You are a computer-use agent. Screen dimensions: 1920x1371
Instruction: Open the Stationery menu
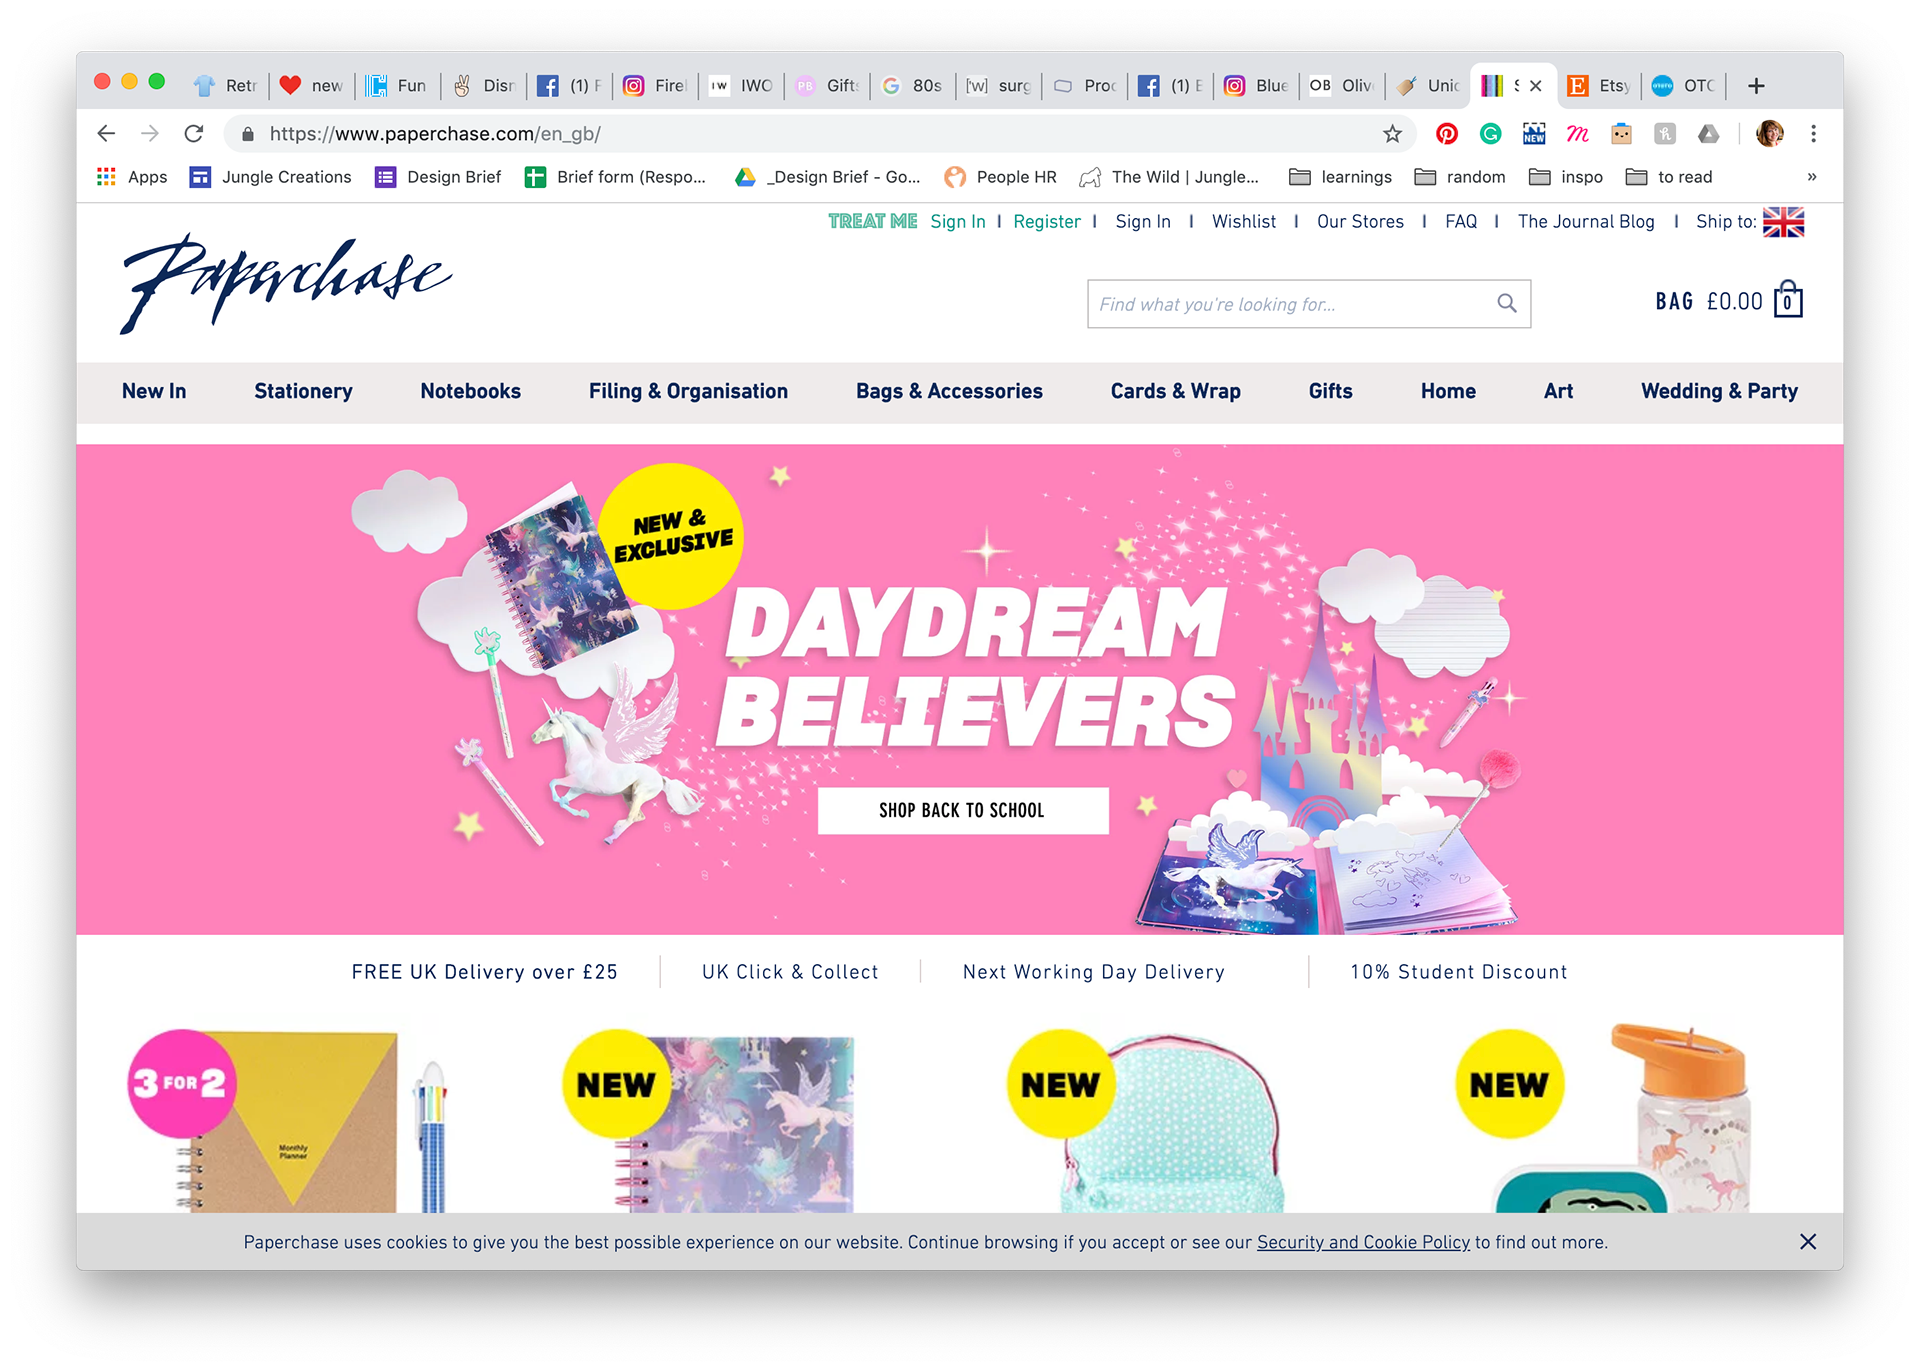[x=303, y=391]
